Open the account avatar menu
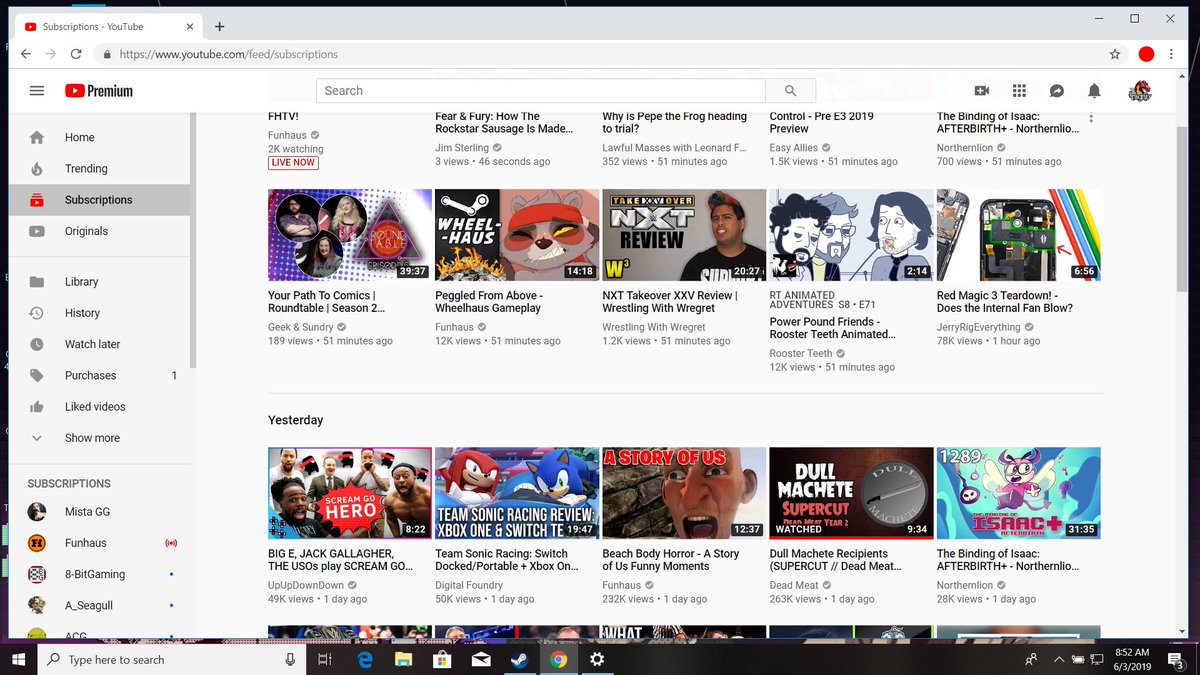This screenshot has width=1200, height=675. pos(1140,91)
